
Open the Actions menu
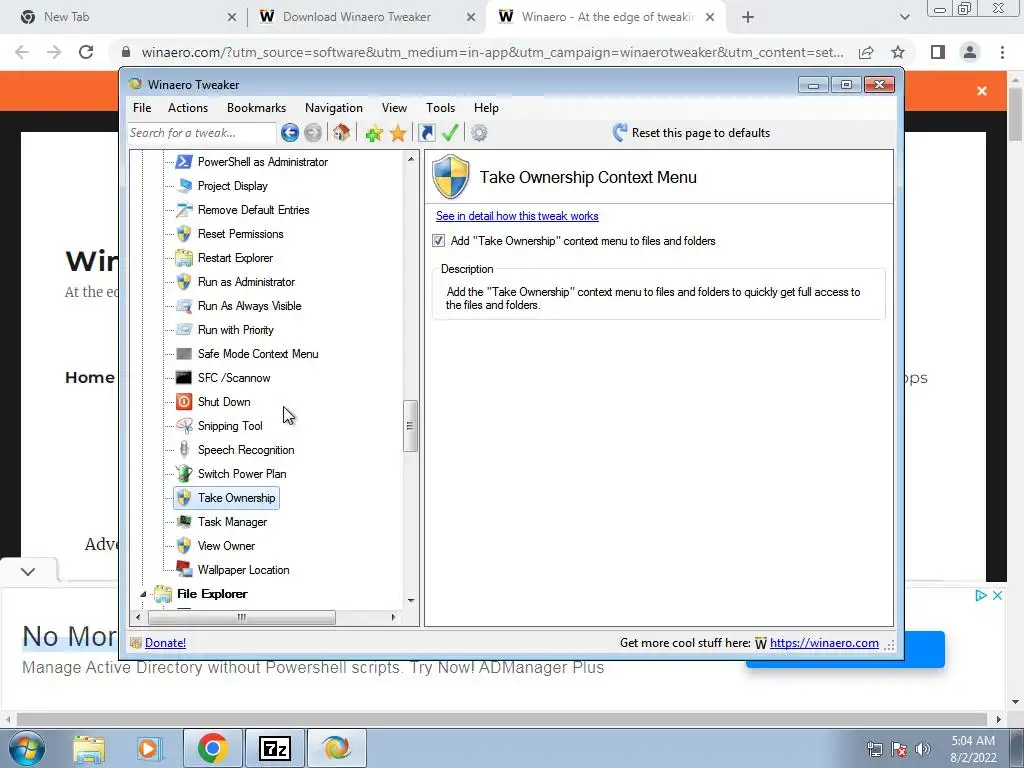(188, 108)
